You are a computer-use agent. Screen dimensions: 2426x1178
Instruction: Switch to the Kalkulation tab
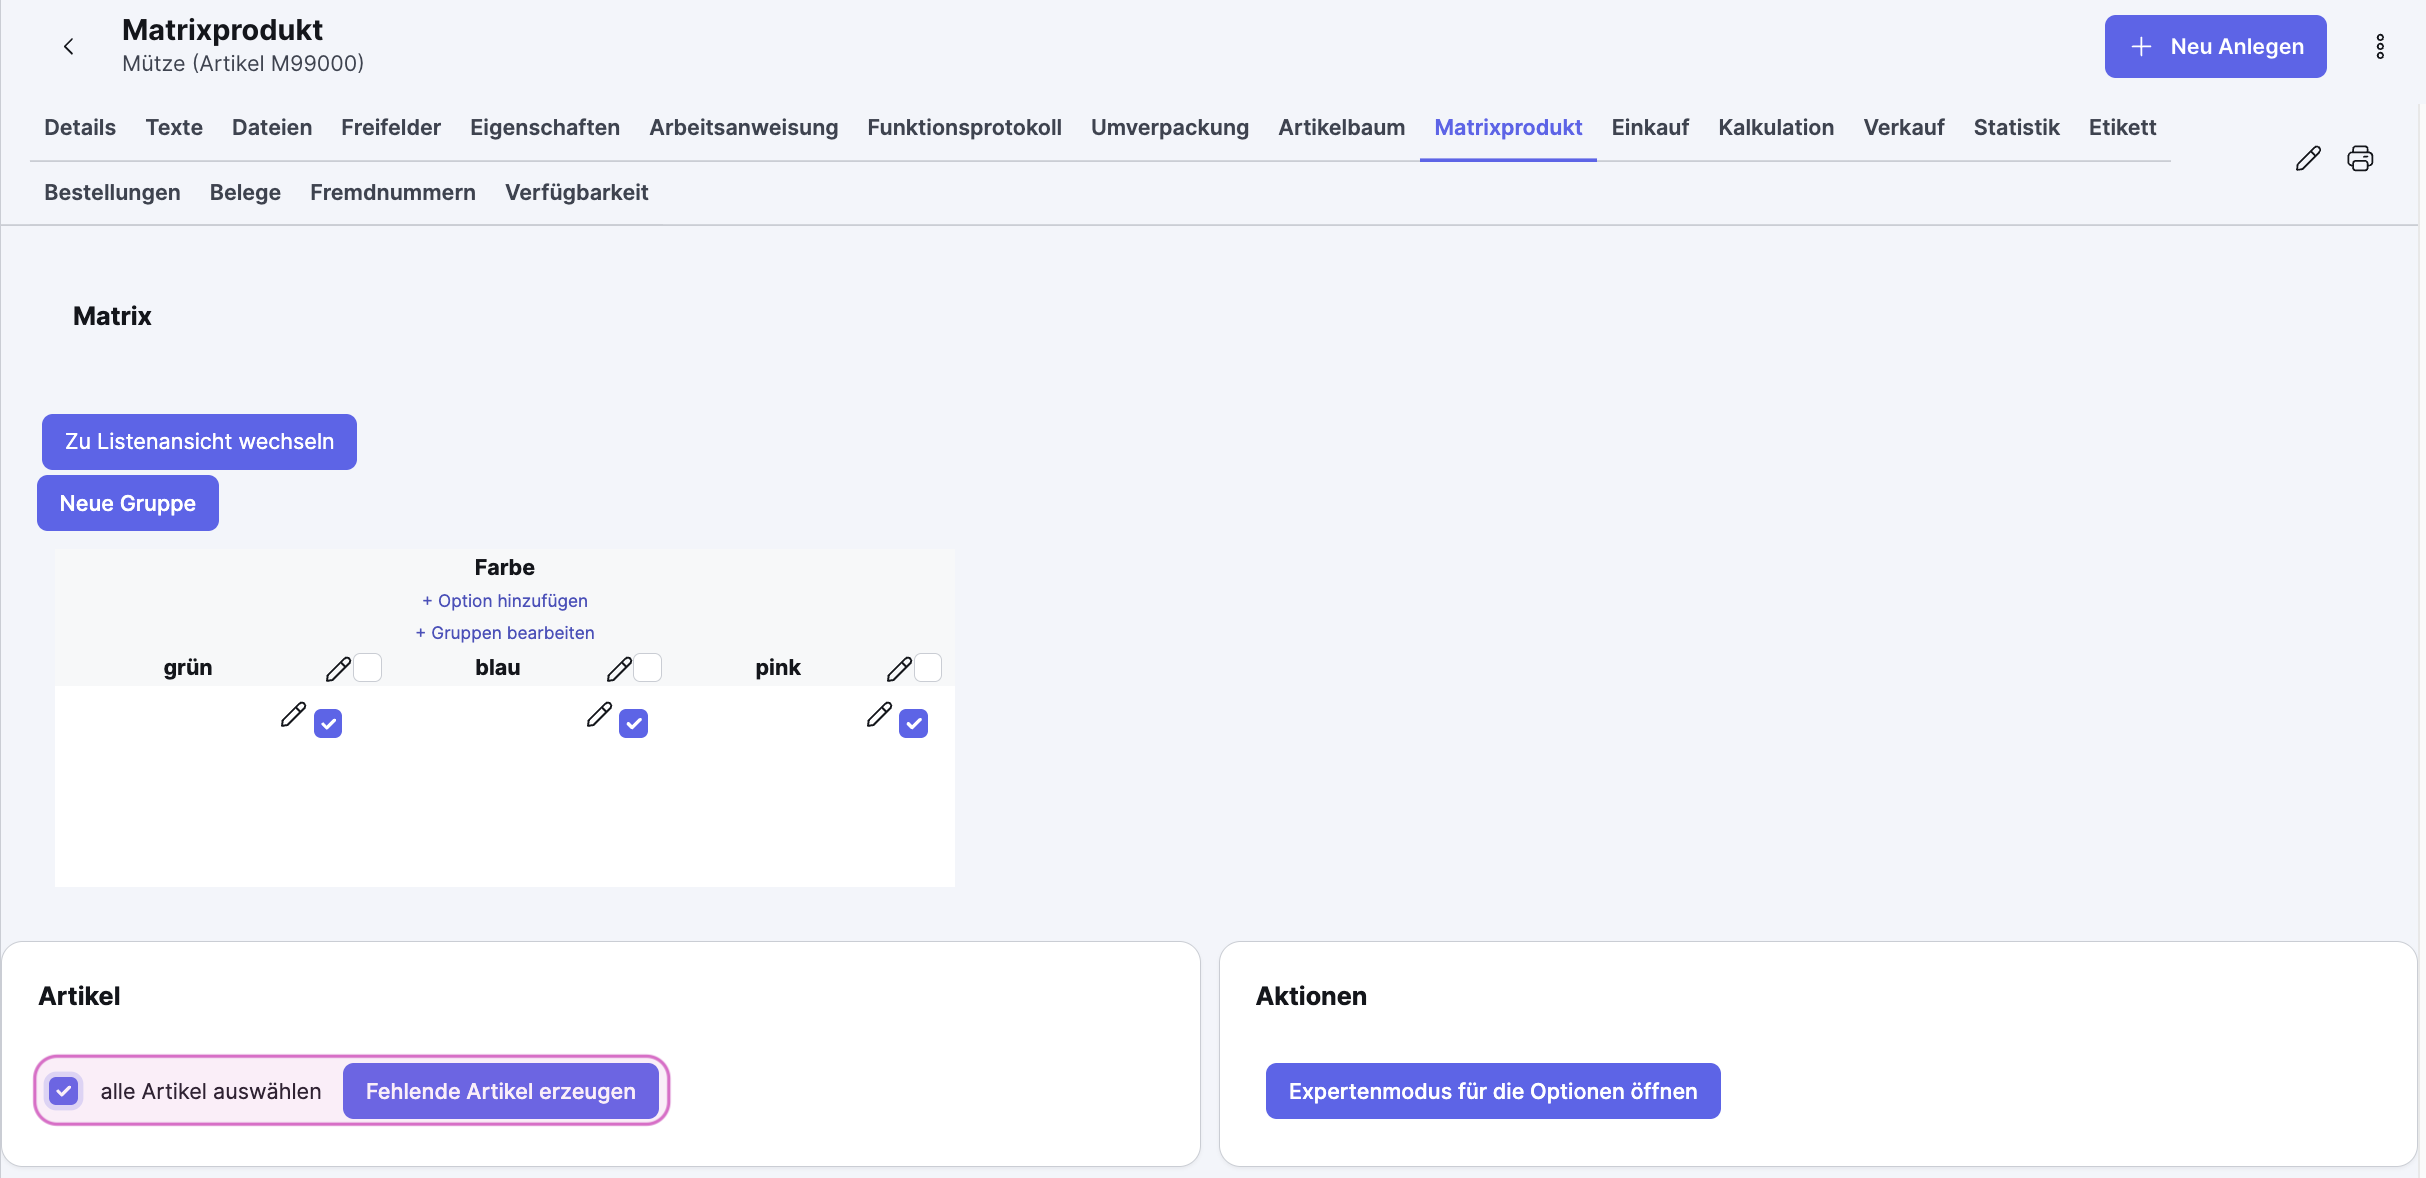click(x=1775, y=128)
